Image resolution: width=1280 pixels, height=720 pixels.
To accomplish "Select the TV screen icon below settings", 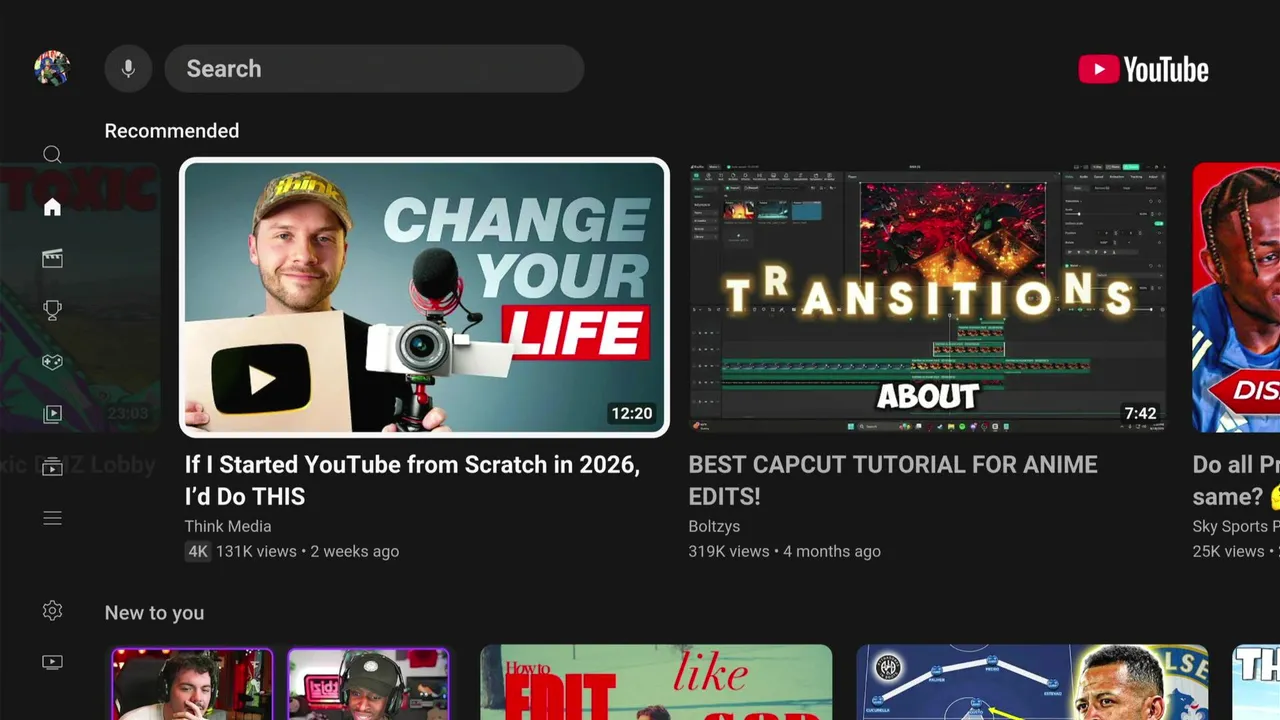I will tap(52, 662).
